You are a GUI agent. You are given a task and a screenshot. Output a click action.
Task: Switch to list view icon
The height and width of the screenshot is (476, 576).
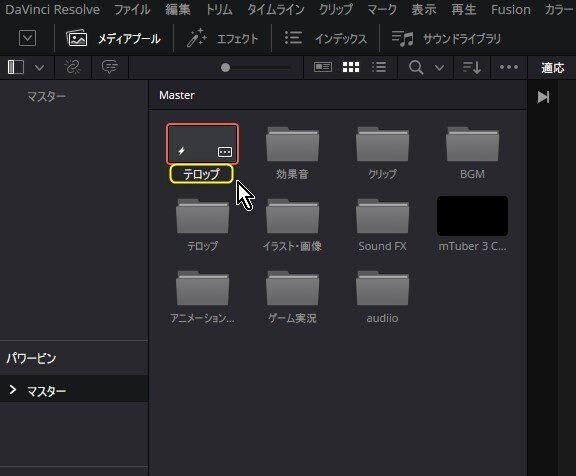(x=379, y=67)
